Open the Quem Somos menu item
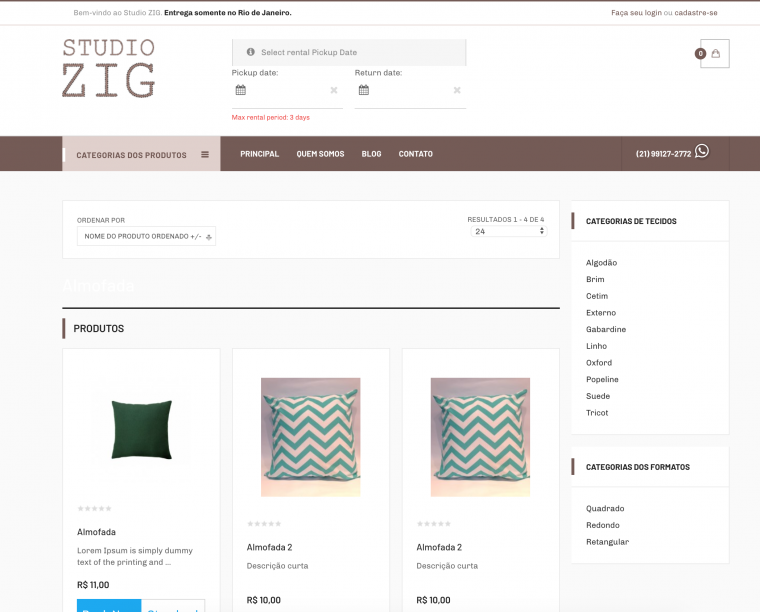 click(x=320, y=154)
